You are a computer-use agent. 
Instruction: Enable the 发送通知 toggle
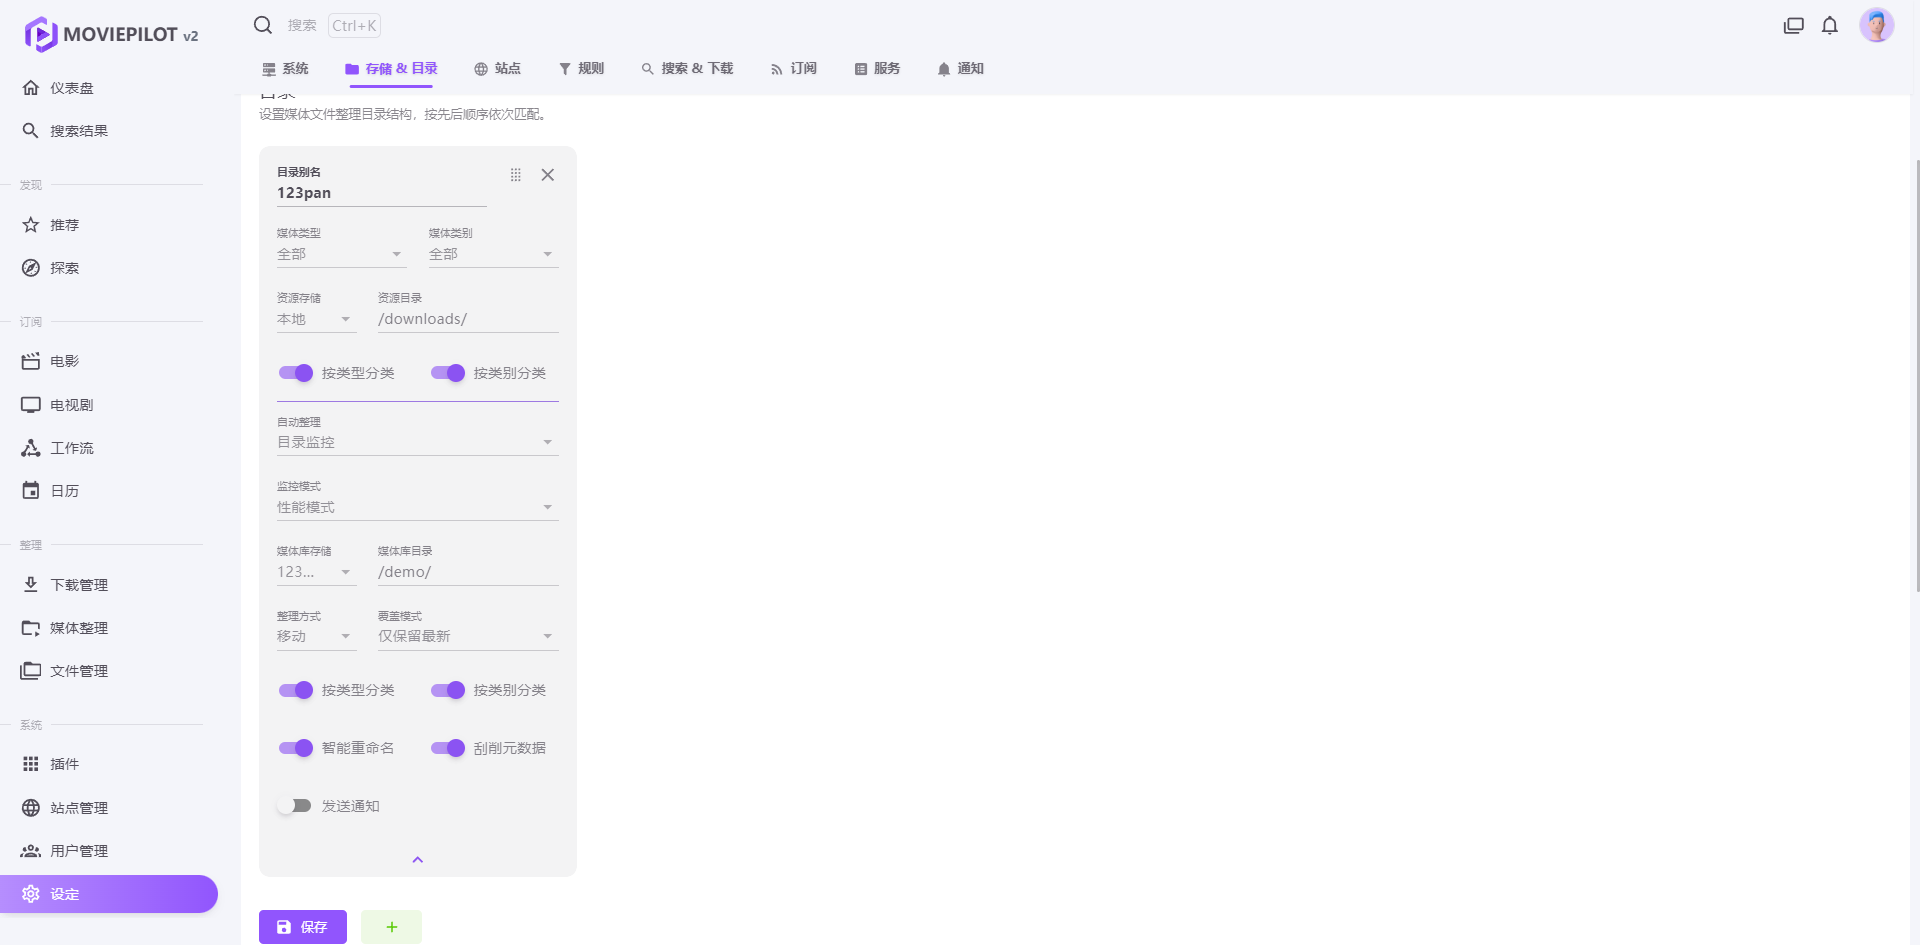295,806
